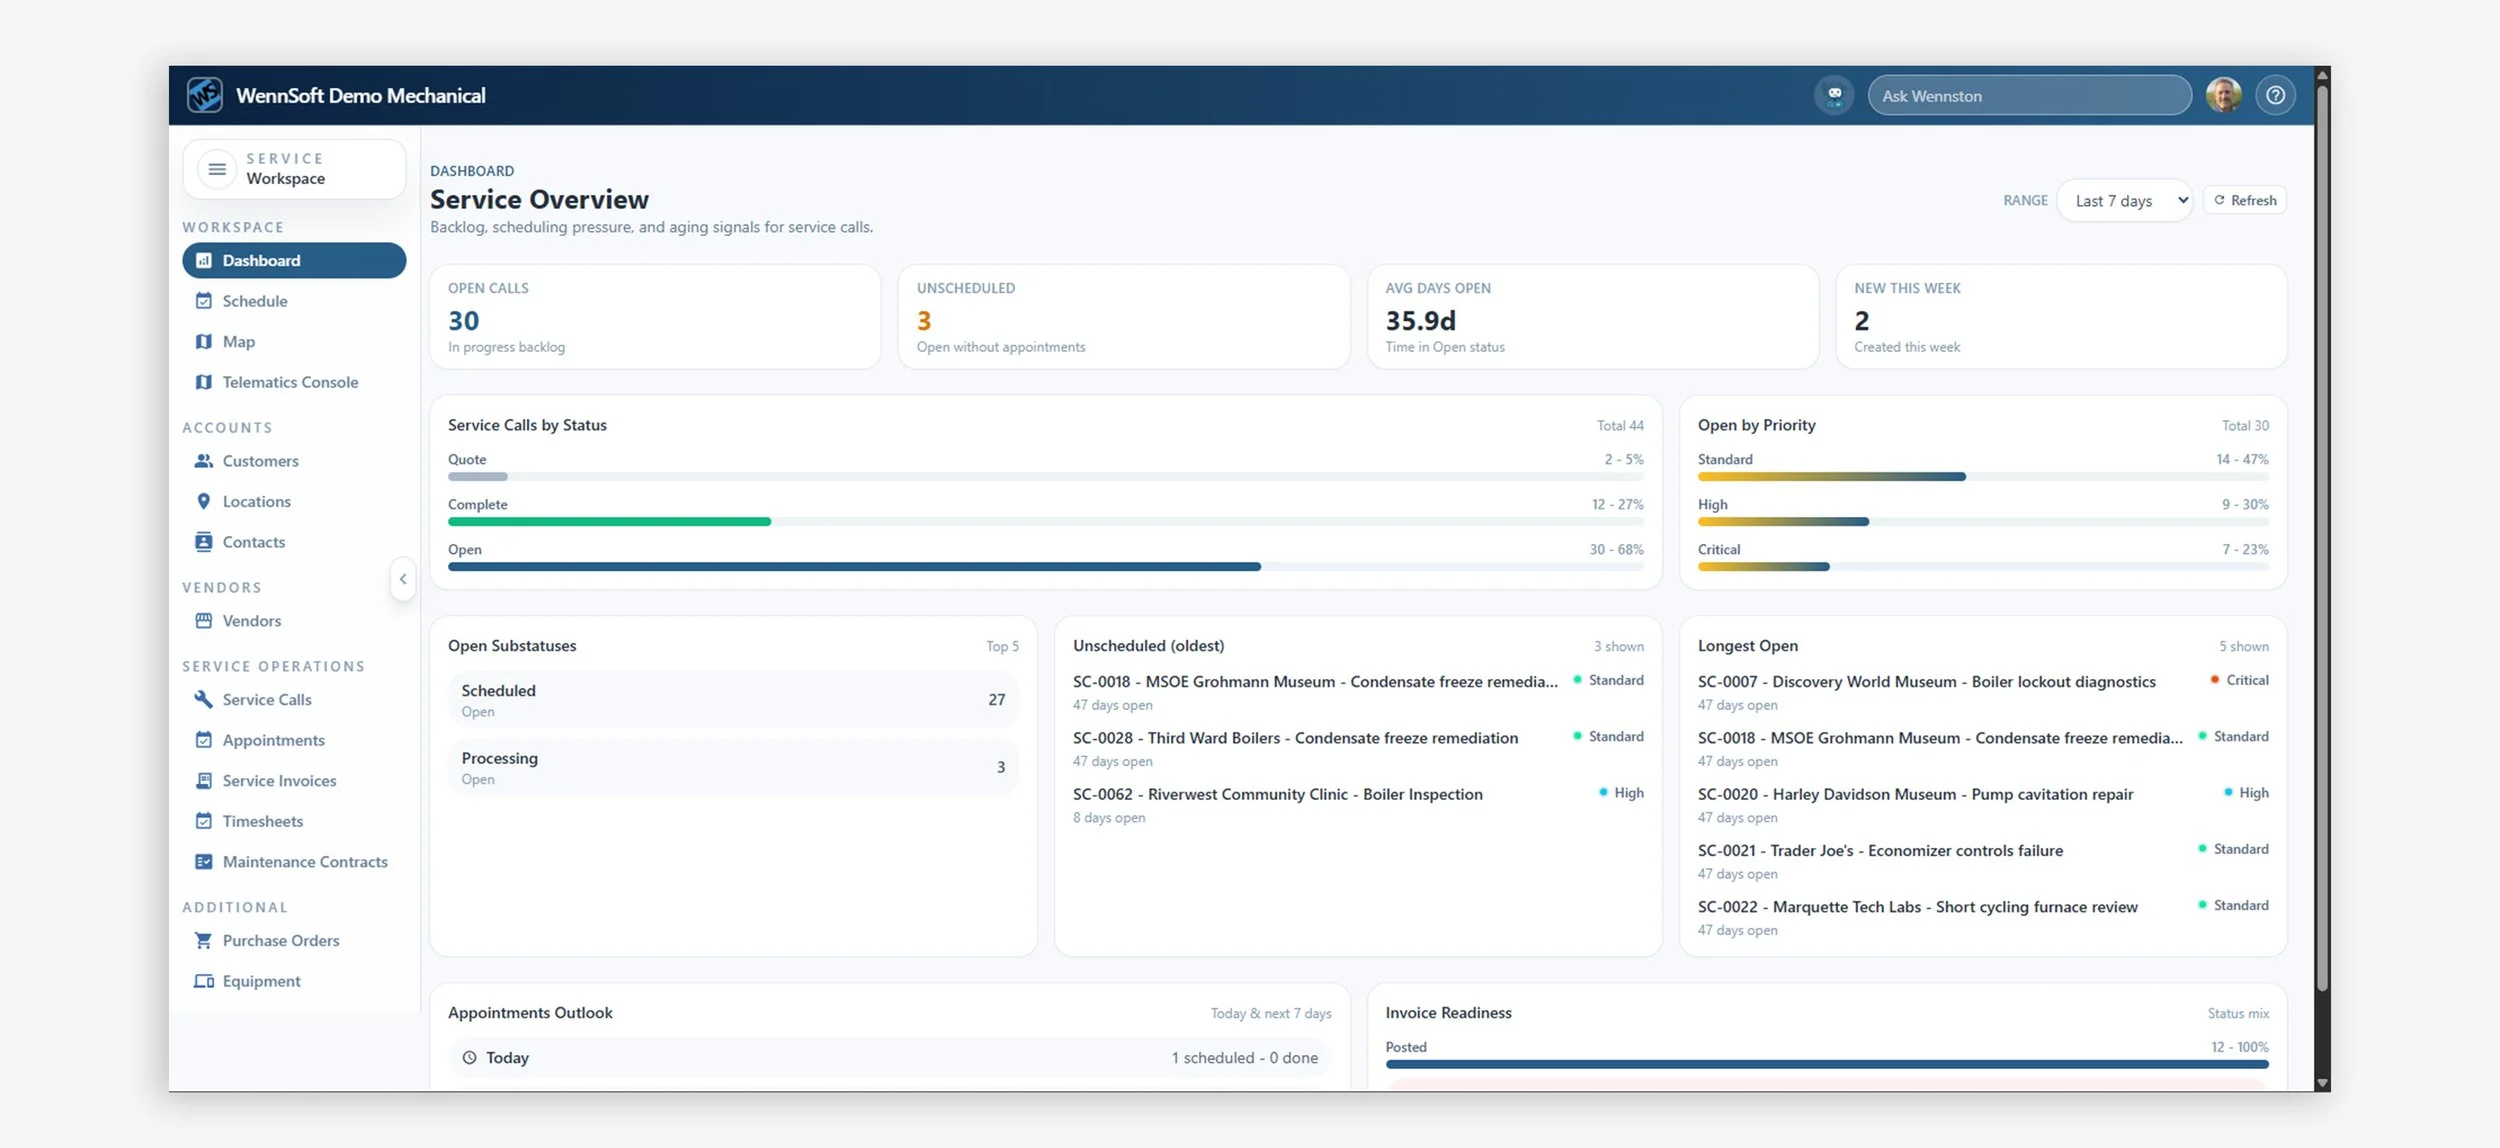This screenshot has height=1148, width=2500.
Task: Click the Open status progress bar
Action: tap(854, 567)
